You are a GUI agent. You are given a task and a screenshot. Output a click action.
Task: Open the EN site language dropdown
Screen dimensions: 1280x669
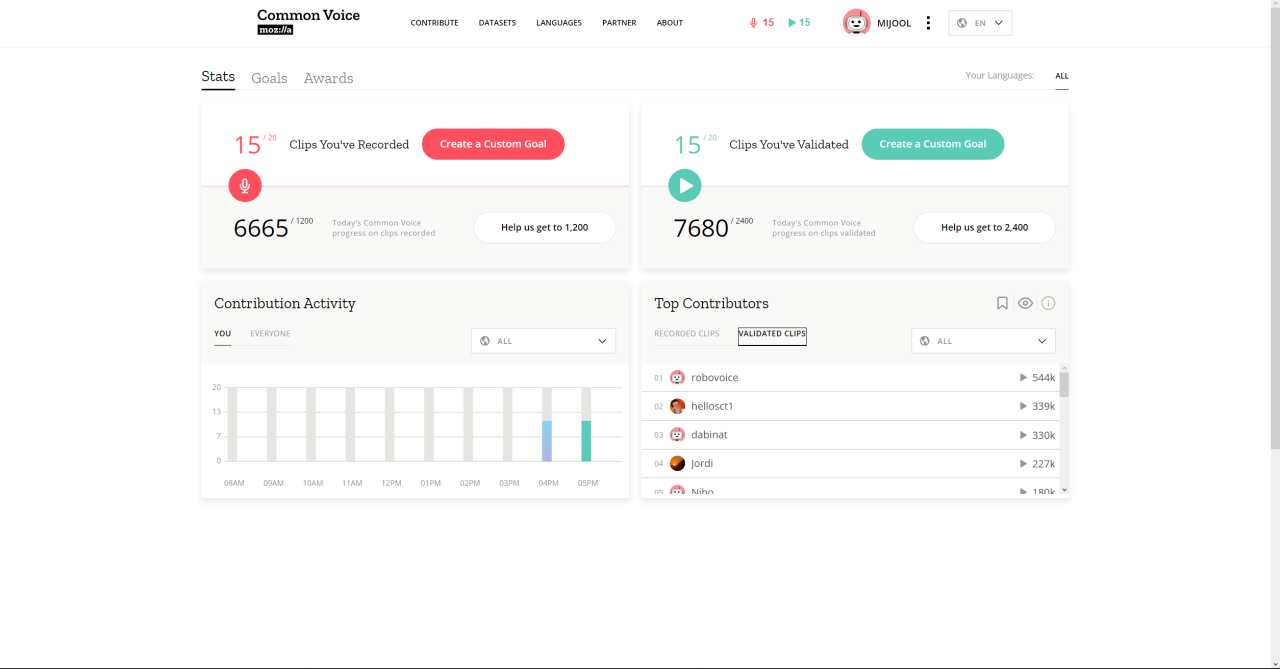980,23
